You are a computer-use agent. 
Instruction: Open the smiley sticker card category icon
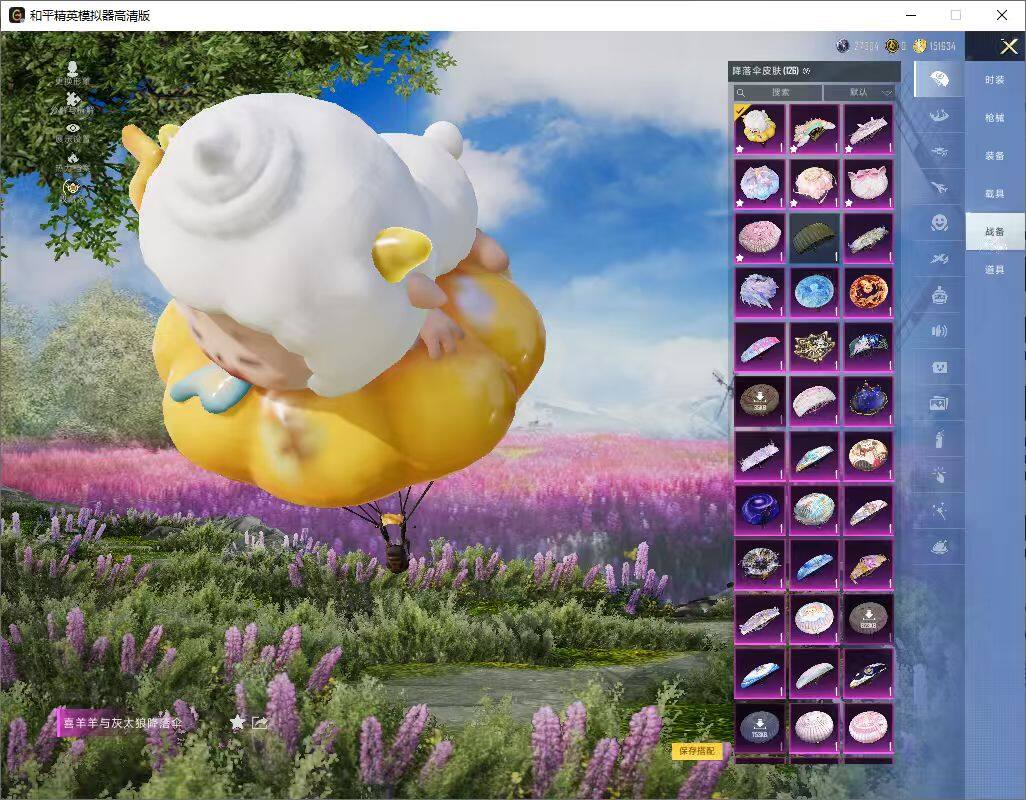(939, 367)
